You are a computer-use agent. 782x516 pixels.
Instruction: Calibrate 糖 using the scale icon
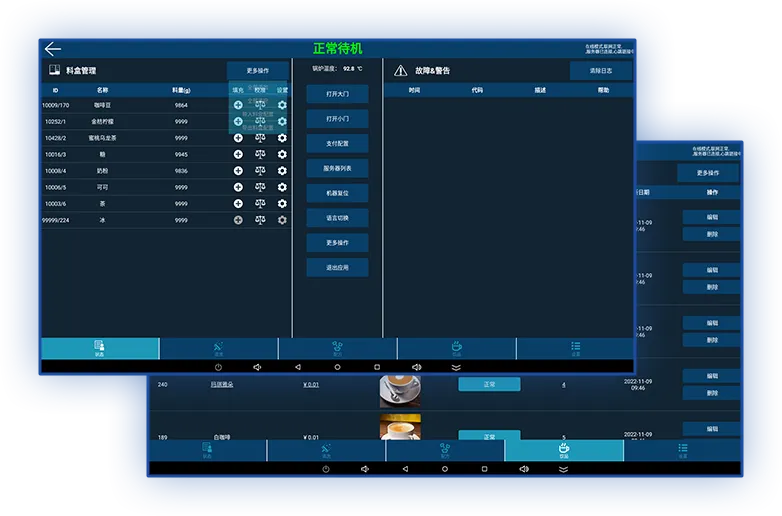260,155
